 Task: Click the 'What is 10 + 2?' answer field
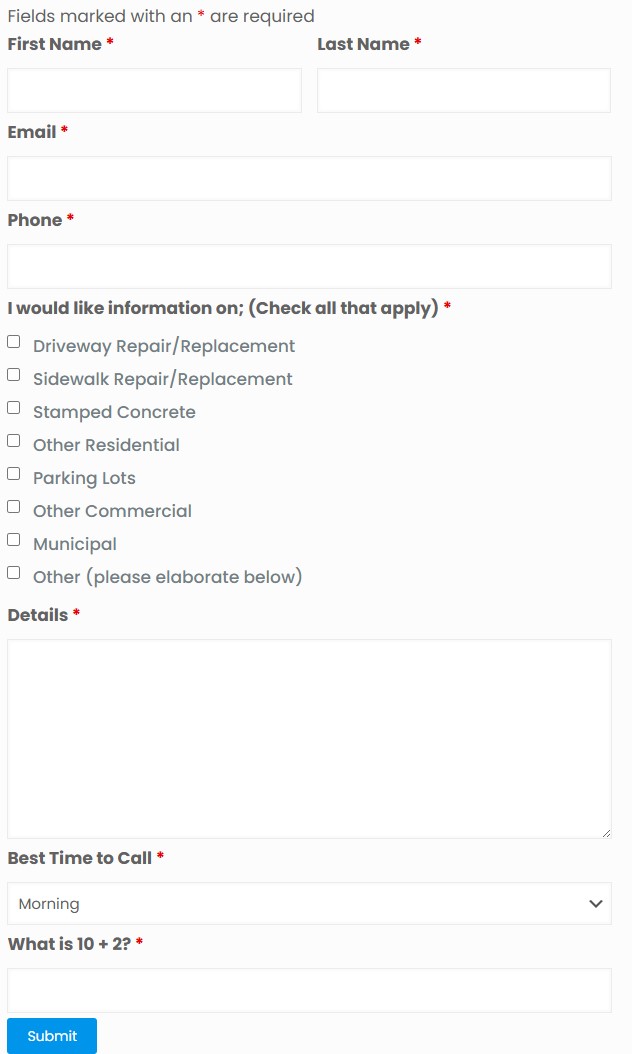coord(309,990)
